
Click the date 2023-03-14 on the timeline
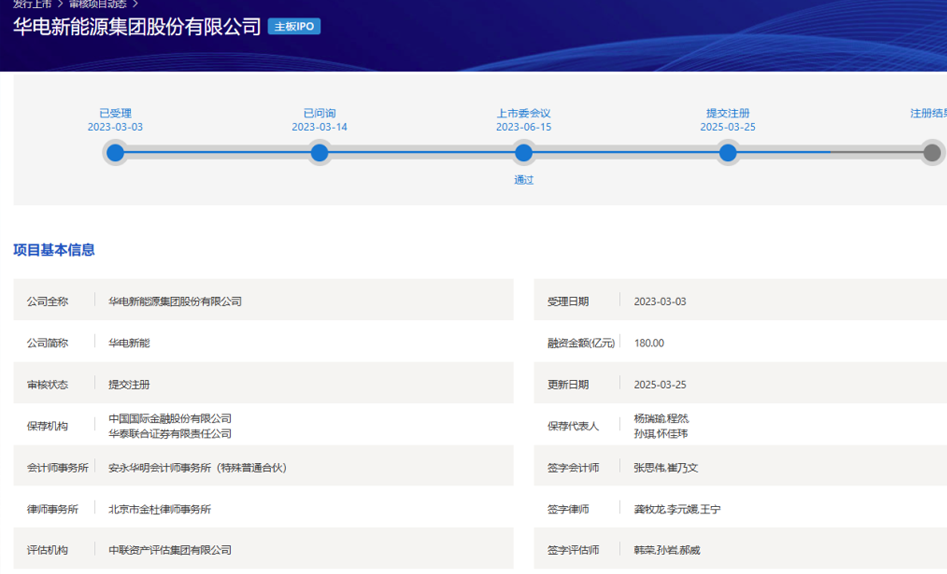(319, 127)
